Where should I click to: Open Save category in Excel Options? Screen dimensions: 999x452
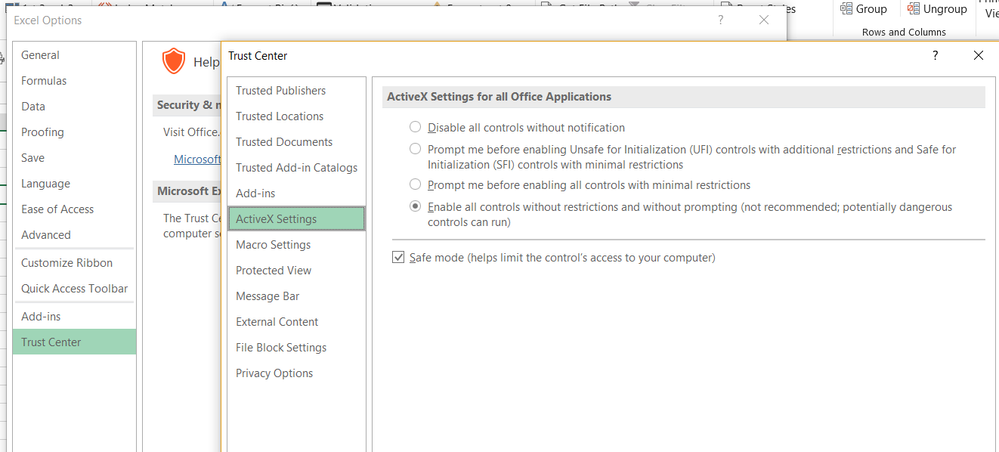[x=75, y=157]
